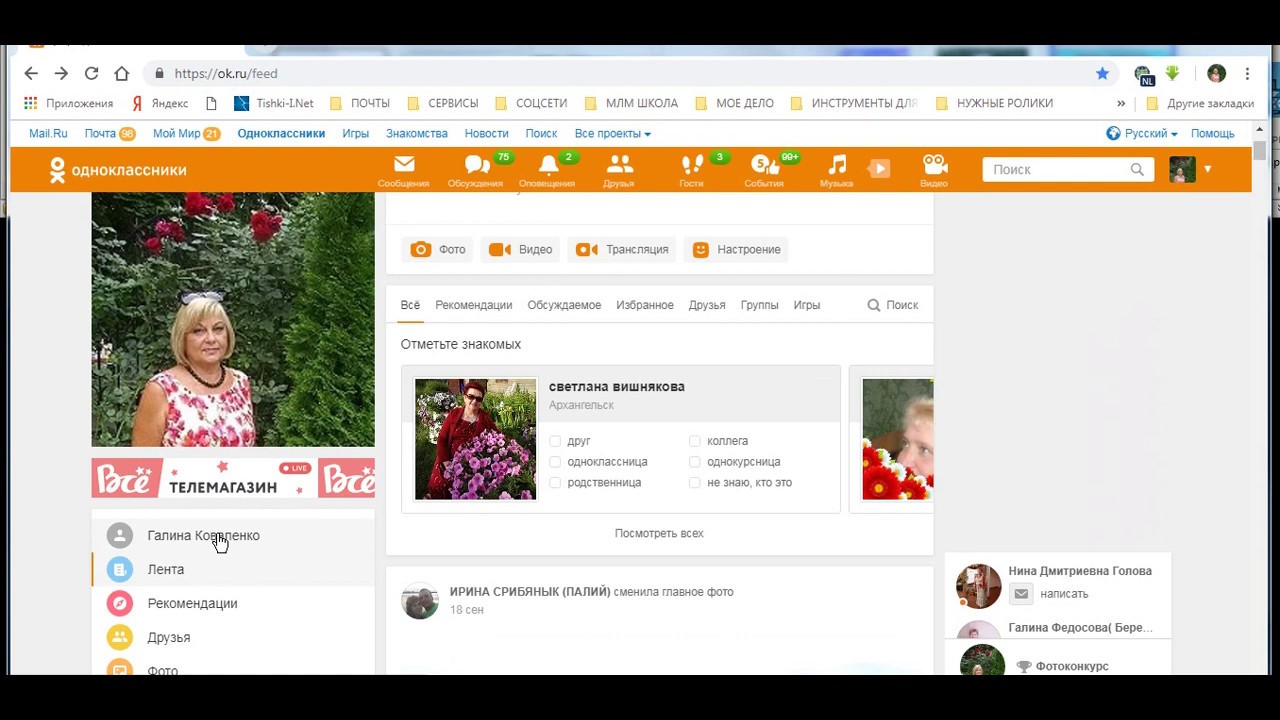
Task: Open Русский language dropdown
Action: [x=1142, y=133]
